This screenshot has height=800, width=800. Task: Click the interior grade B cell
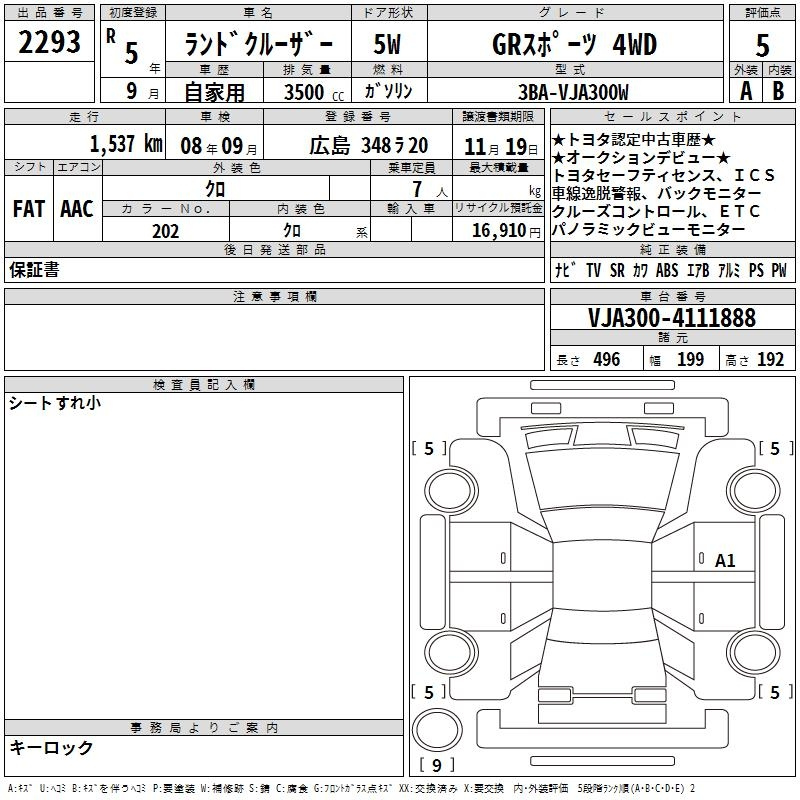777,91
